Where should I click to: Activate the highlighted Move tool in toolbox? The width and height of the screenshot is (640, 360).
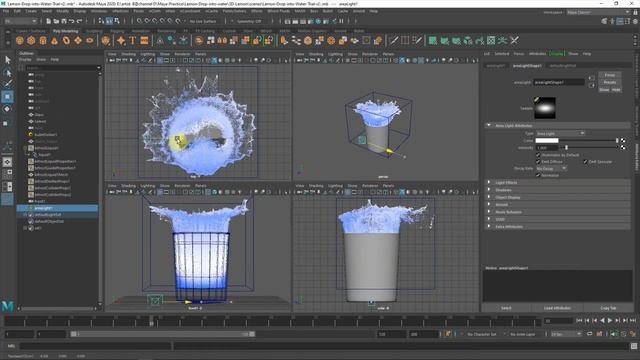[x=7, y=97]
